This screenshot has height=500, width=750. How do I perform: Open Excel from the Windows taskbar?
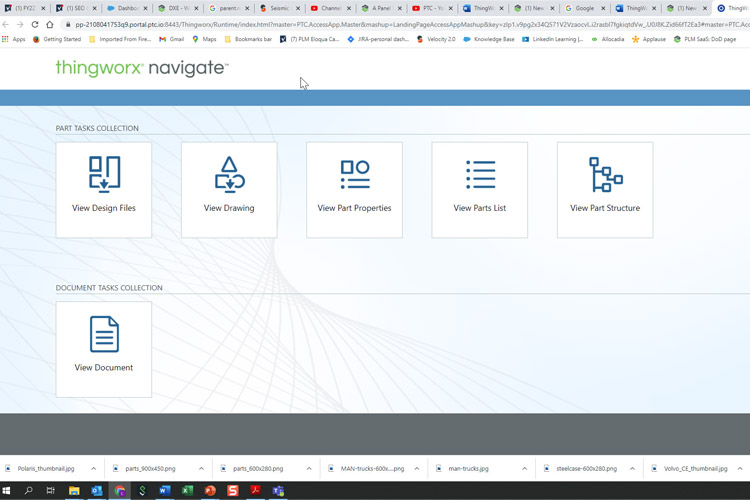[187, 491]
